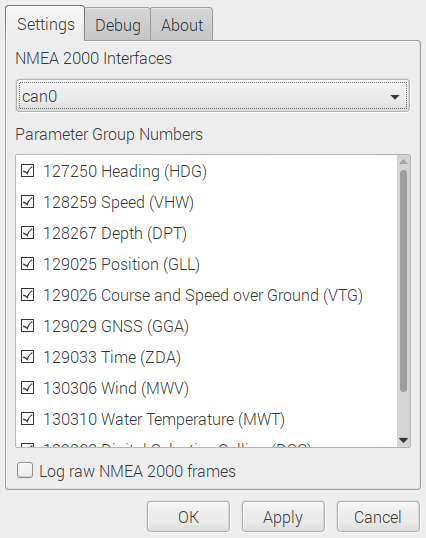This screenshot has height=538, width=426.
Task: Click the NMEA 2000 interfaces dropdown arrow
Action: [x=395, y=97]
